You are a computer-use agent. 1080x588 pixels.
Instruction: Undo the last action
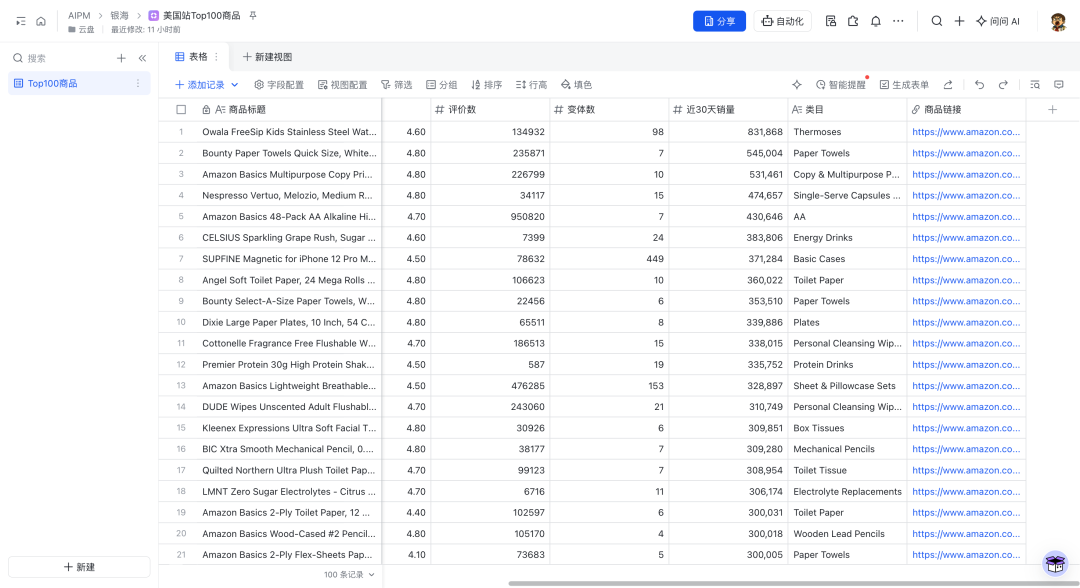979,85
